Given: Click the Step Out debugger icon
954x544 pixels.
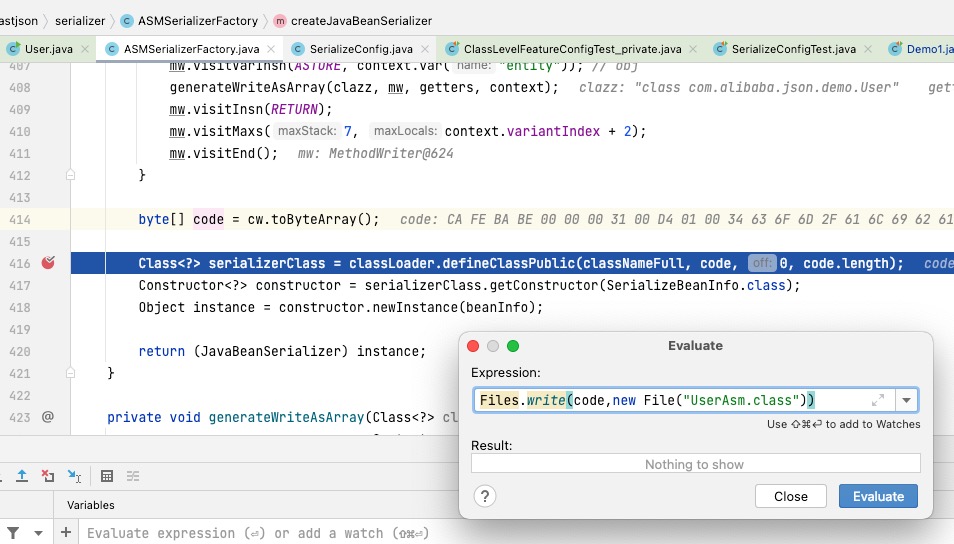Looking at the screenshot, I should click(22, 476).
